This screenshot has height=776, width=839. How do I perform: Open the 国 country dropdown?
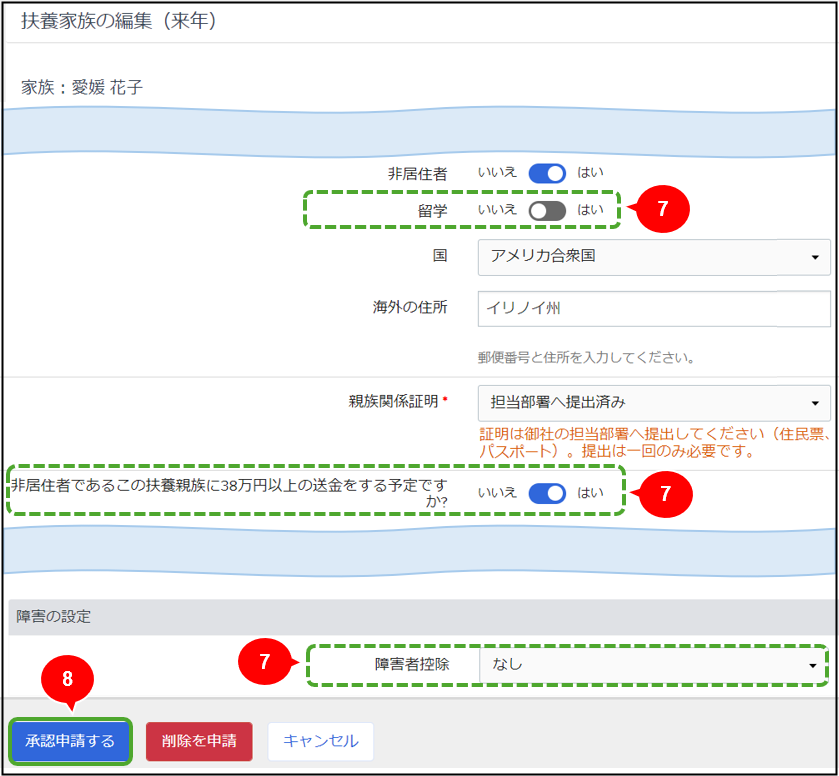point(654,257)
